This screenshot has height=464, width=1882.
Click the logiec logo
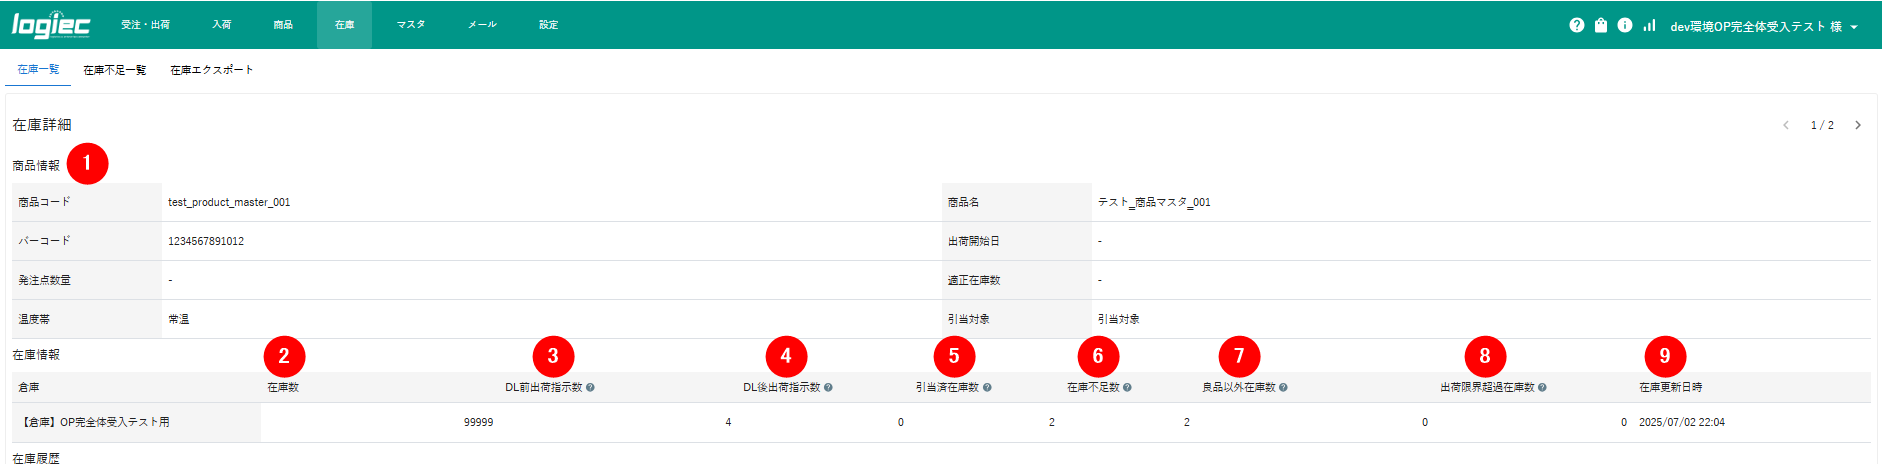point(50,25)
